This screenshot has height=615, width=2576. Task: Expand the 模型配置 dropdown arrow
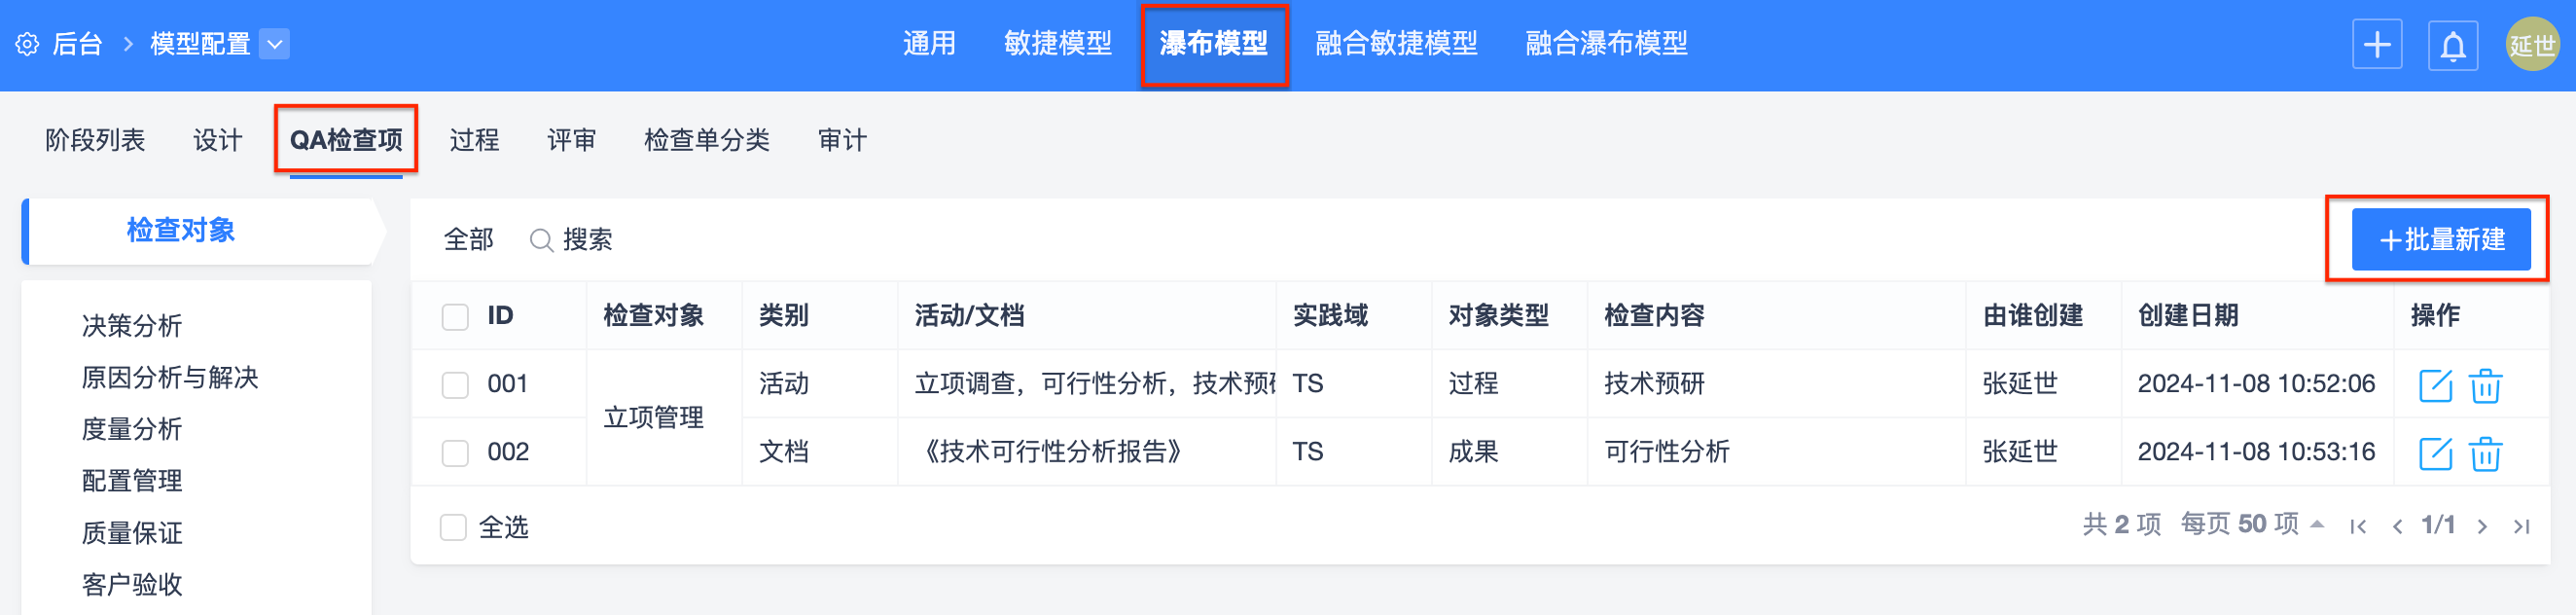pyautogui.click(x=274, y=44)
